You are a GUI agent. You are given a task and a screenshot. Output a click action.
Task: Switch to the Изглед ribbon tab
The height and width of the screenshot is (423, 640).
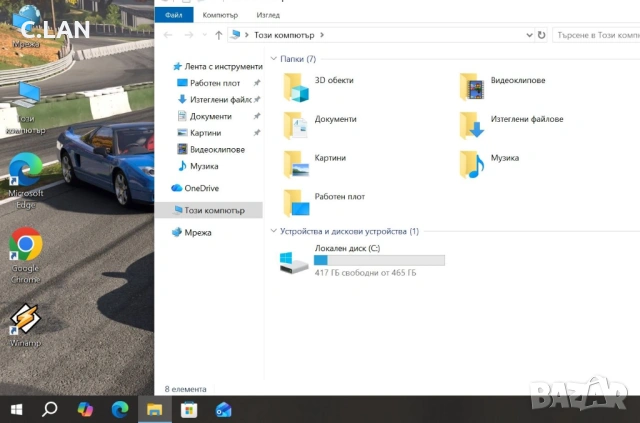pyautogui.click(x=268, y=15)
